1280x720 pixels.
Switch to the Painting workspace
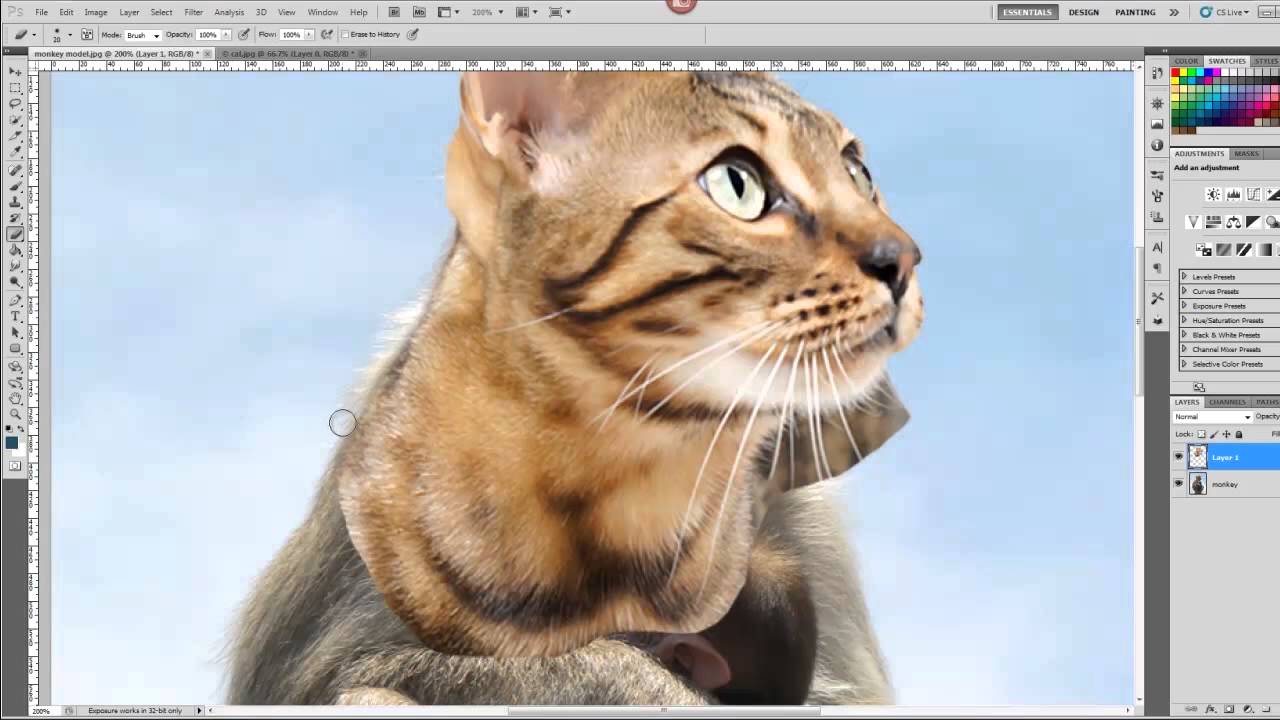point(1135,12)
